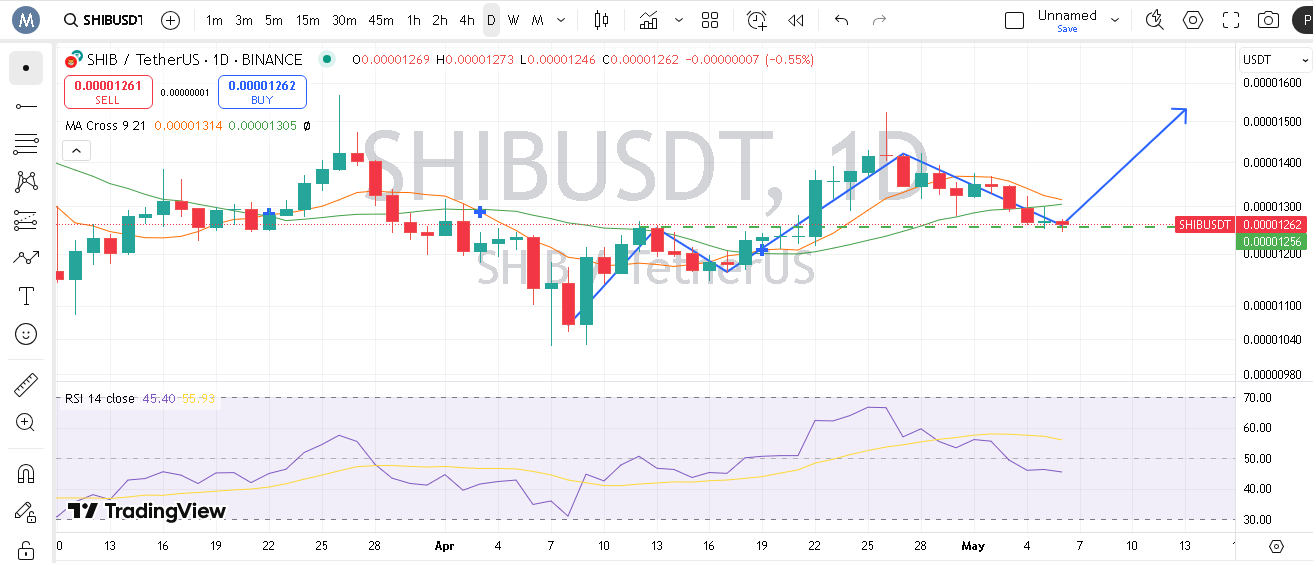Image resolution: width=1313 pixels, height=563 pixels.
Task: Toggle magnet mode
Action: tap(26, 473)
